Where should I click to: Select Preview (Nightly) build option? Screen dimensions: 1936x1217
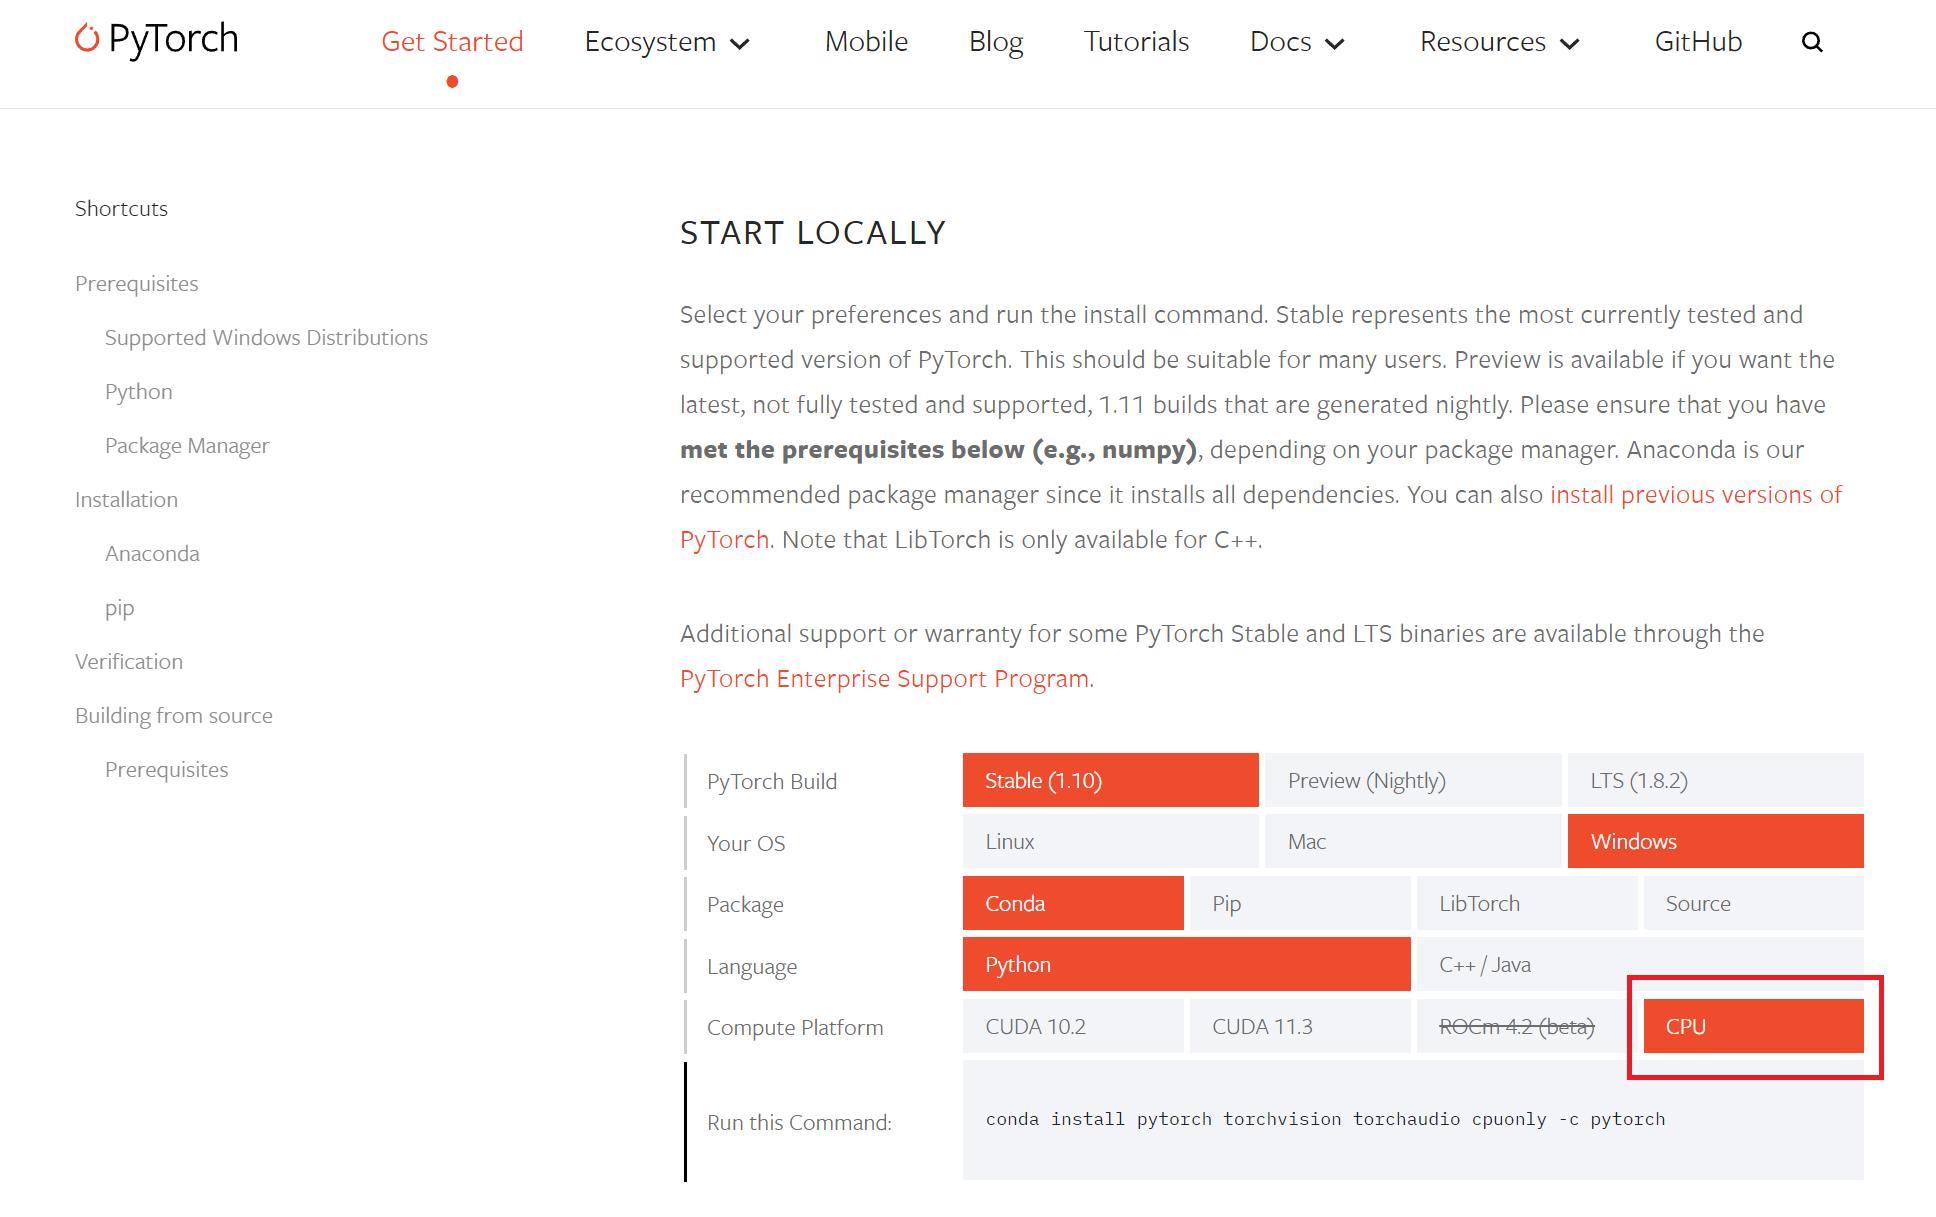(x=1412, y=781)
